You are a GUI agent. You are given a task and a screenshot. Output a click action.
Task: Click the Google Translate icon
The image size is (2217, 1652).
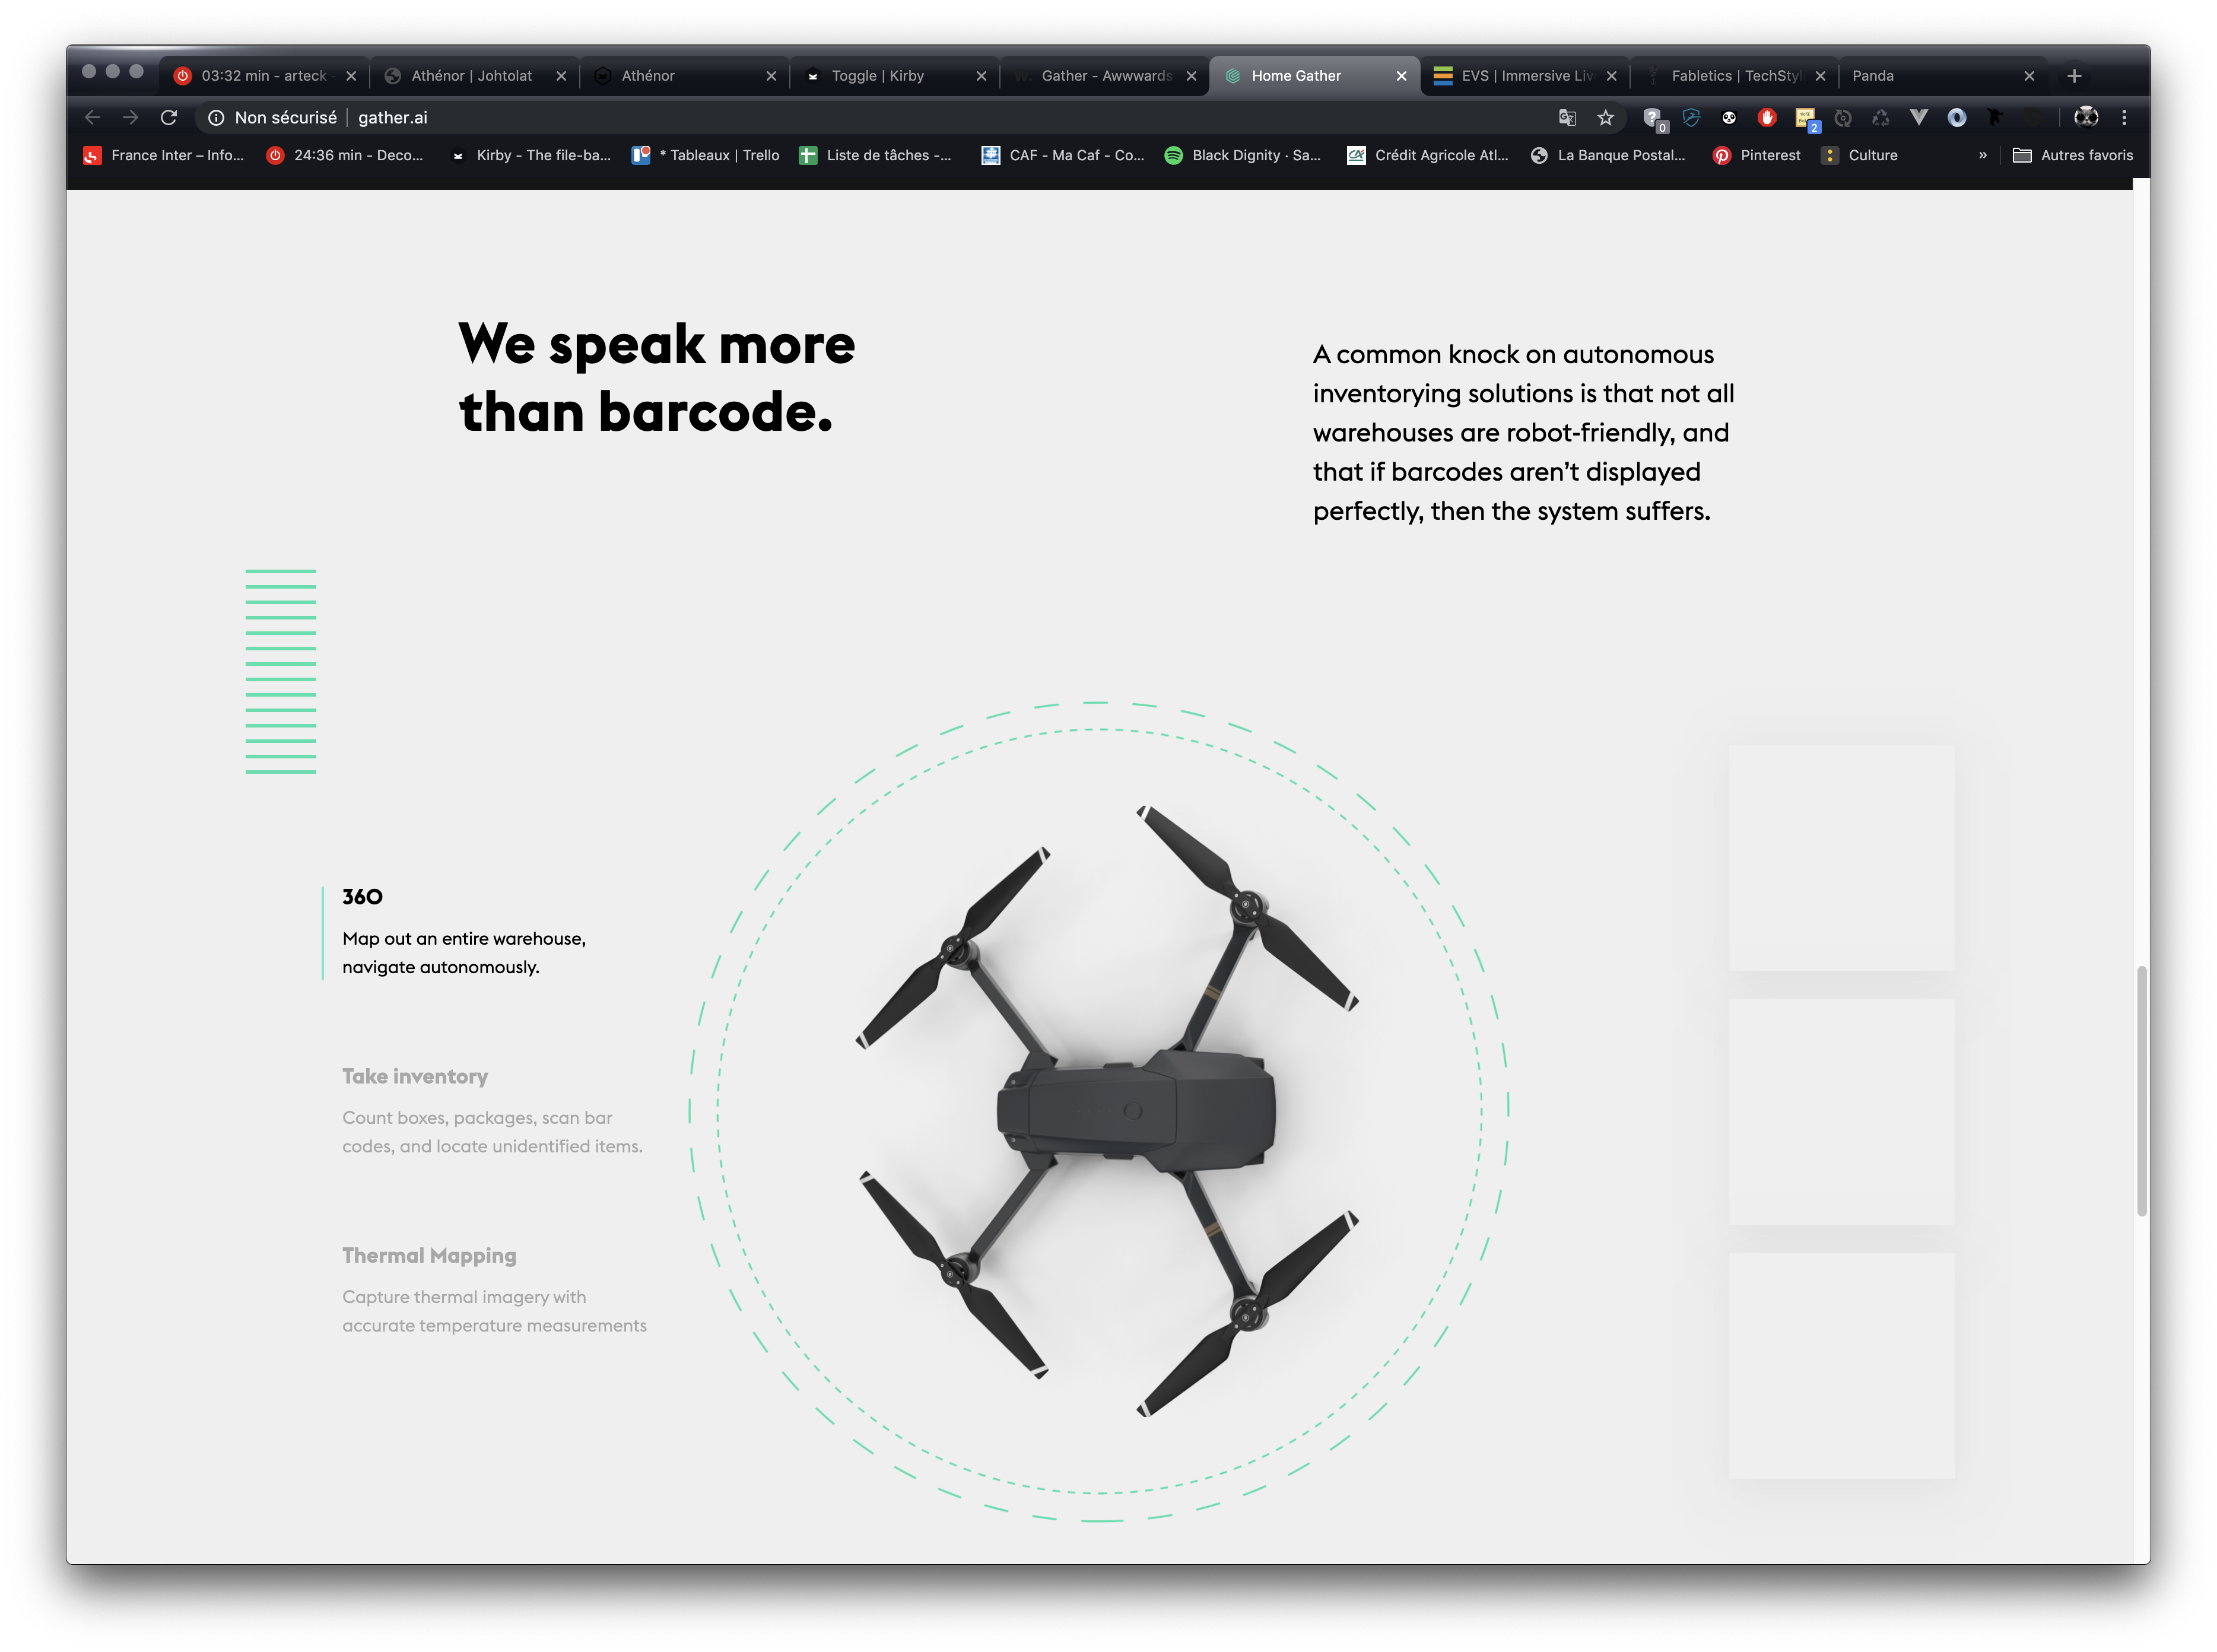1568,117
